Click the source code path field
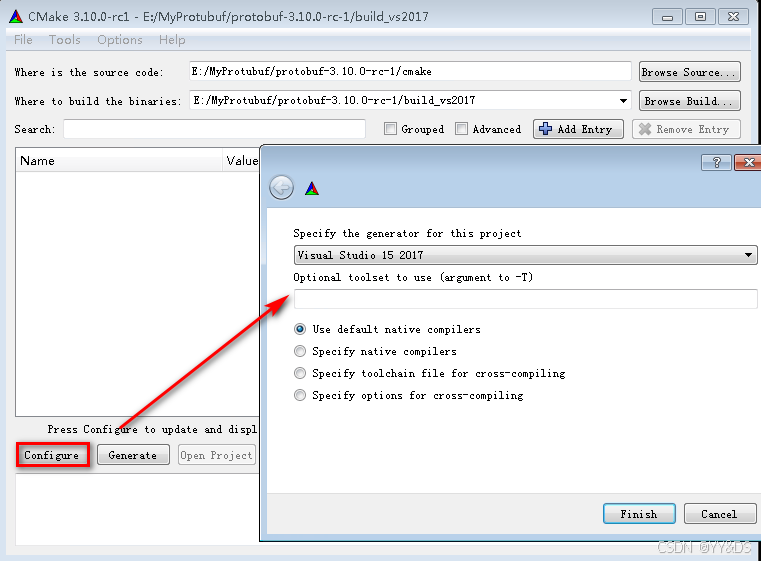 410,71
